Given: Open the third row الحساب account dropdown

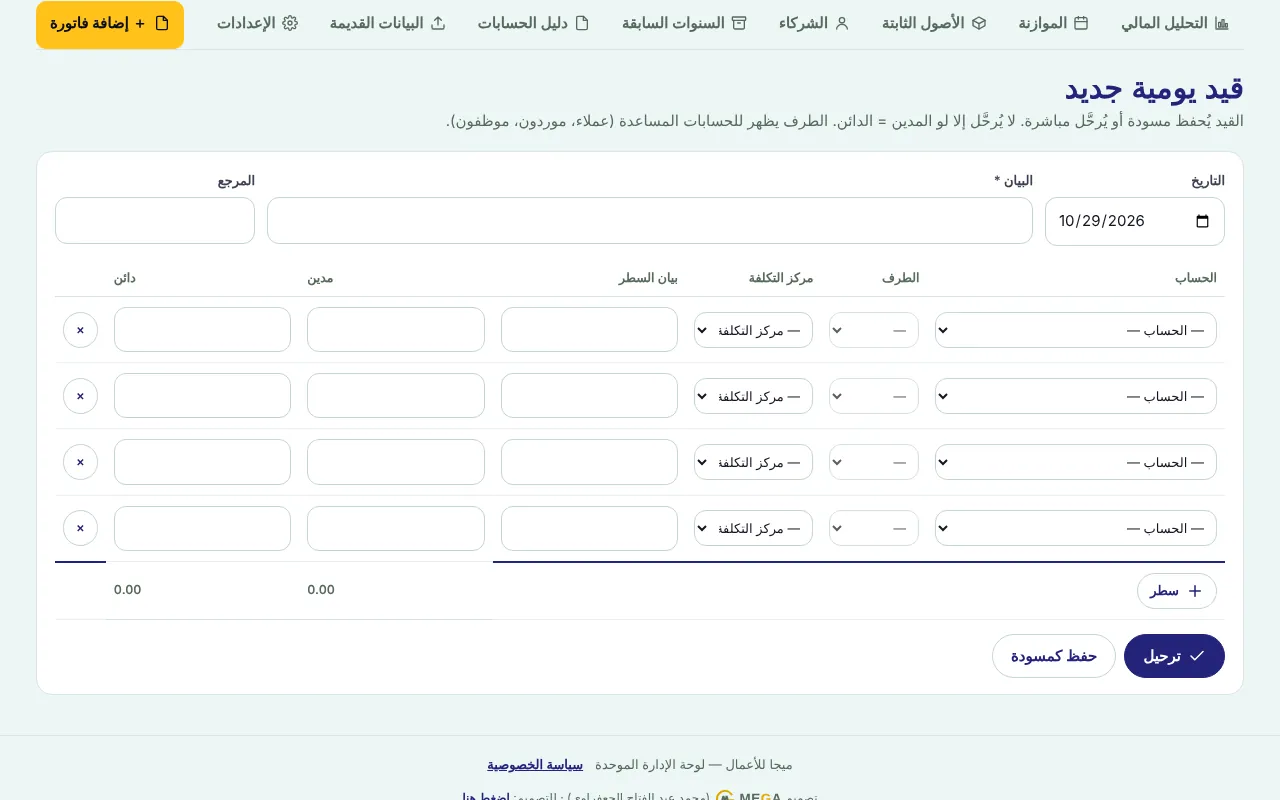Looking at the screenshot, I should pos(1076,462).
